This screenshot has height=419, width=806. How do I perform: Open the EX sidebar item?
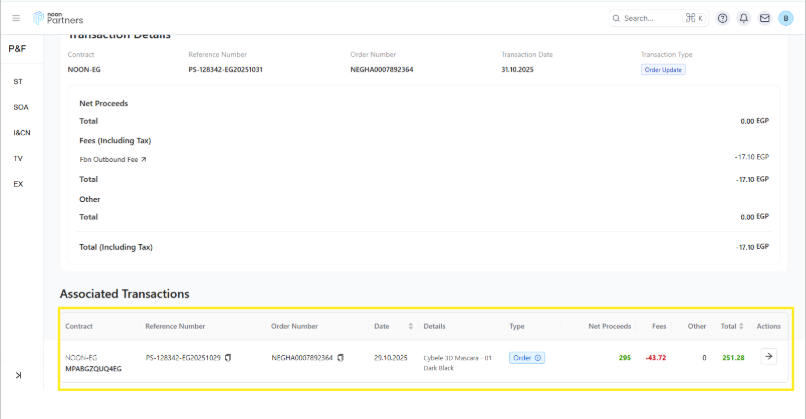18,184
